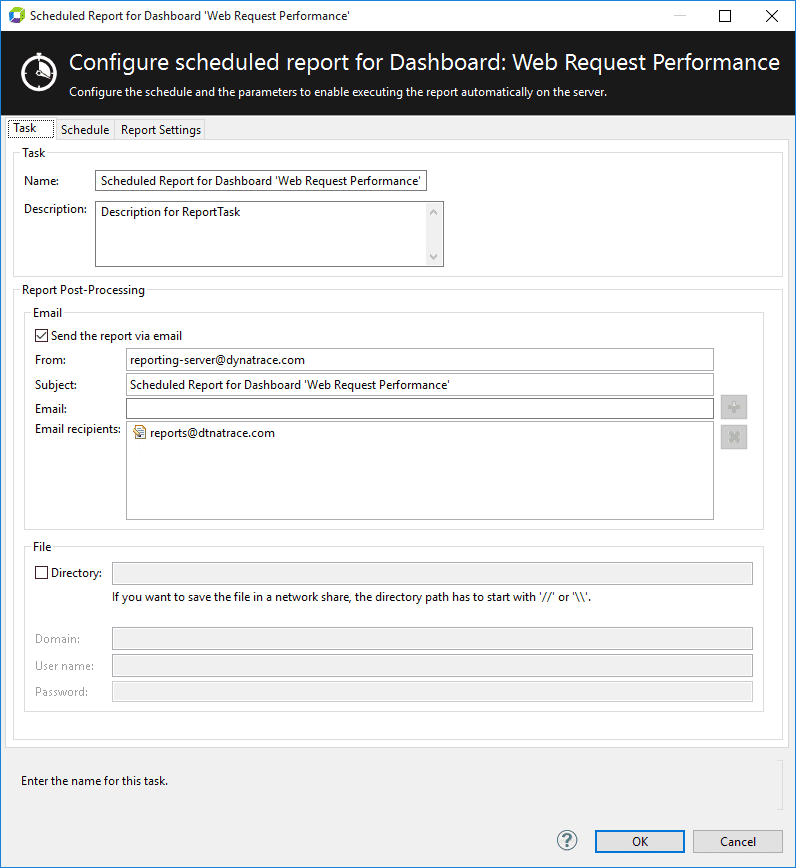Click the Directory path field
This screenshot has width=796, height=868.
tap(432, 574)
